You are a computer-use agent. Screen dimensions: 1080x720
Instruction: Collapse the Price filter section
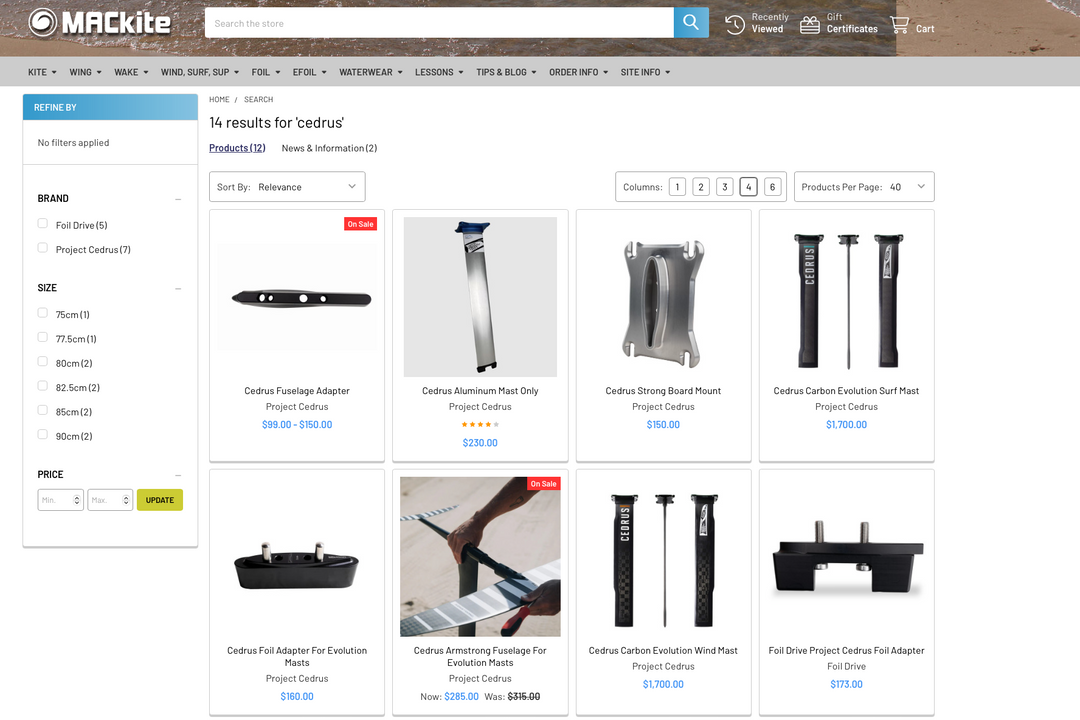click(x=178, y=475)
